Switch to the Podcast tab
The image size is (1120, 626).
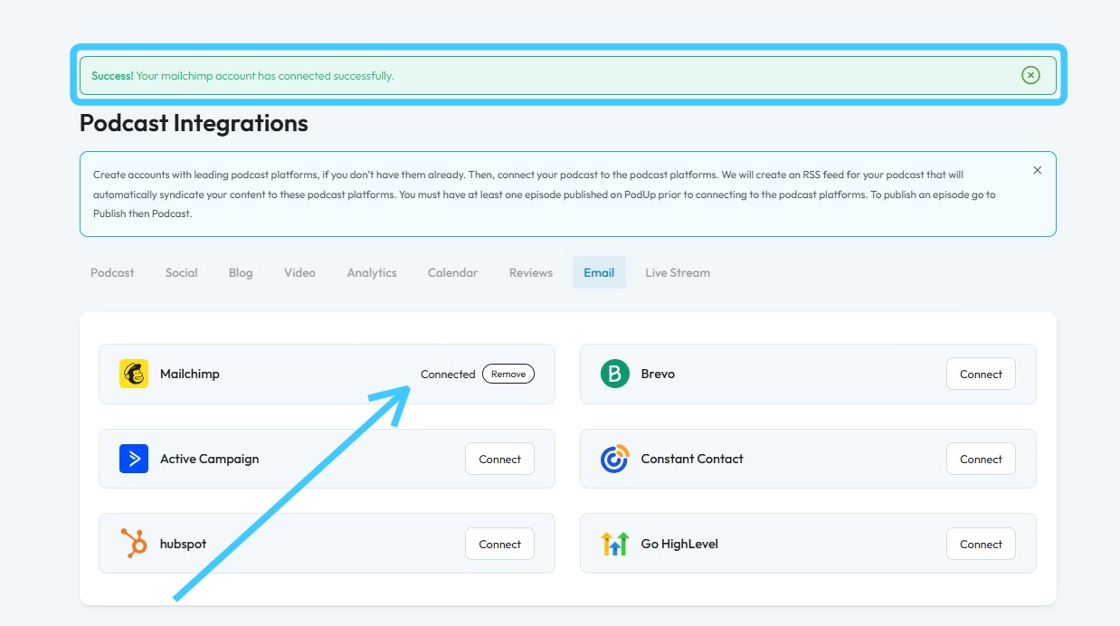[112, 272]
